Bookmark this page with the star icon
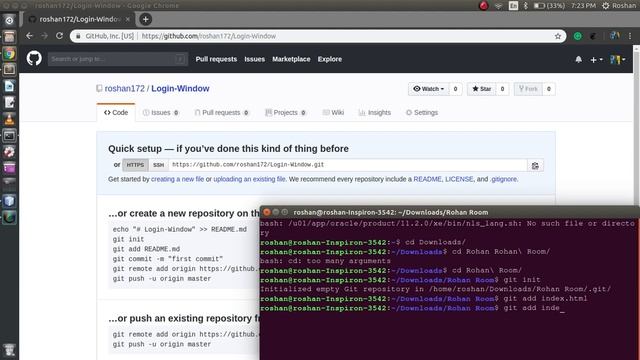Screen dimensions: 640x360 [558, 36]
